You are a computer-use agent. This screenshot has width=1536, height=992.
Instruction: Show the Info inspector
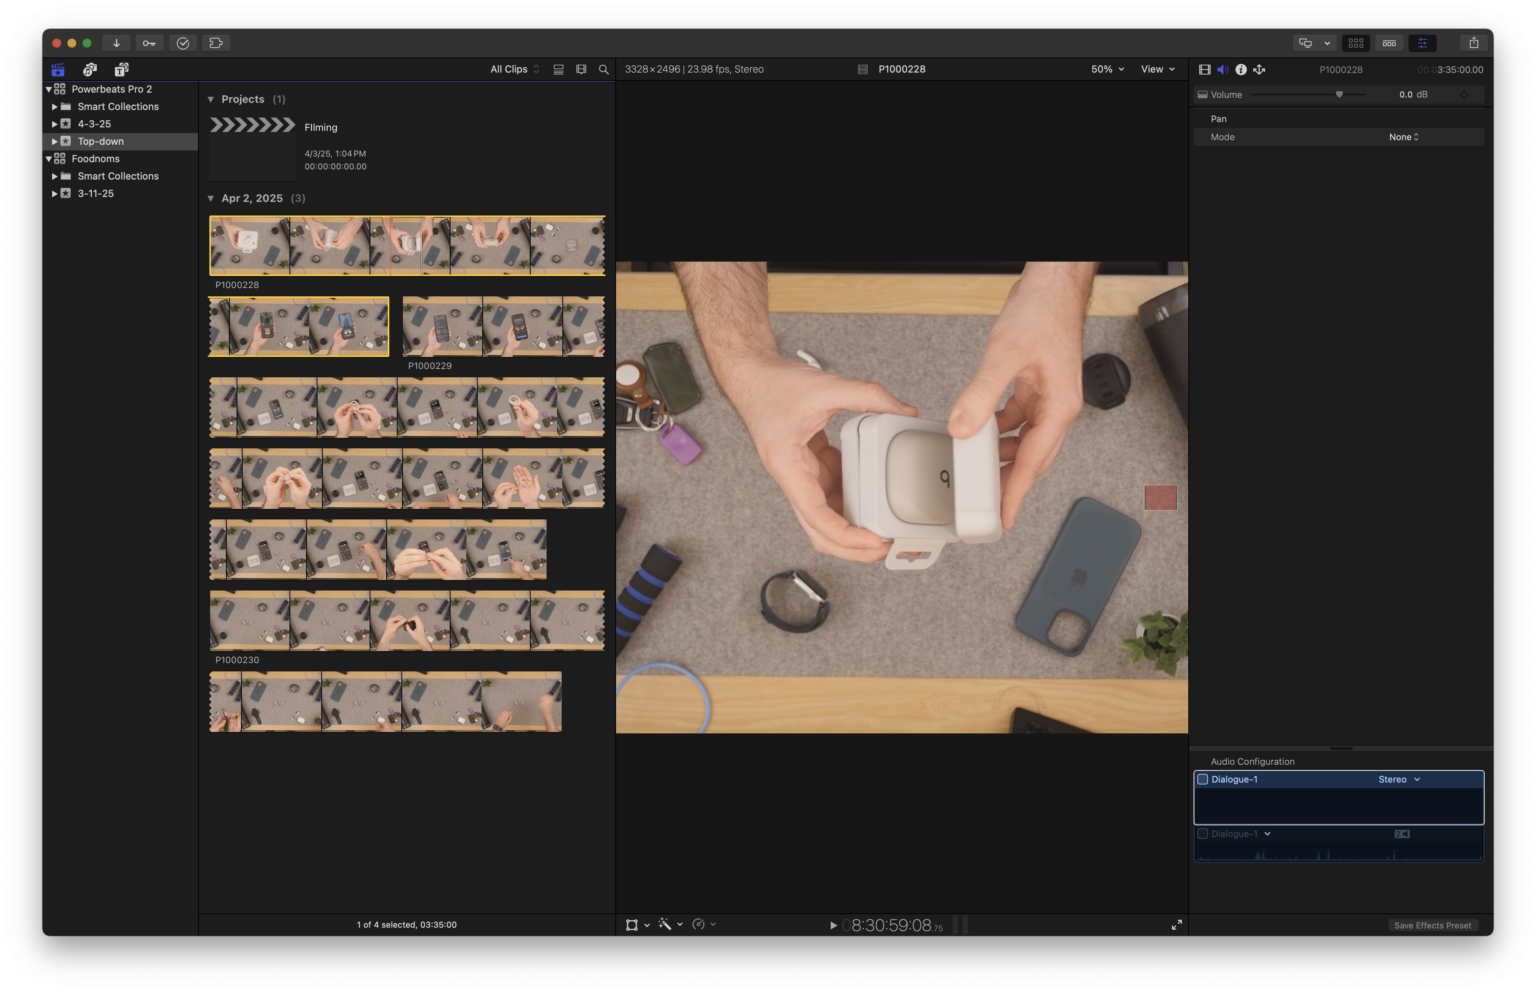tap(1240, 69)
